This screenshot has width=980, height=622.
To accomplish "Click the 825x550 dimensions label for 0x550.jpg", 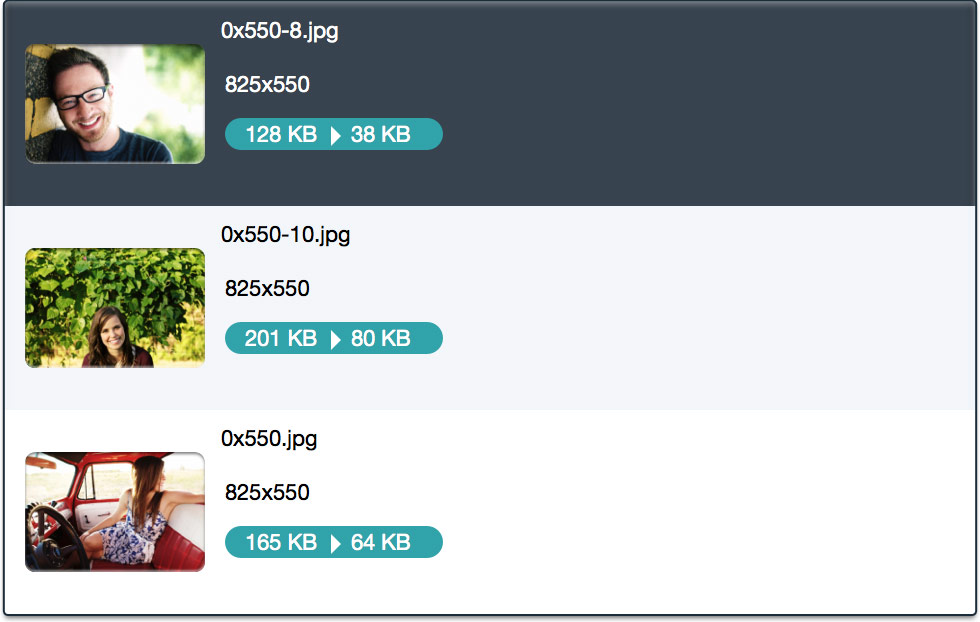I will (267, 493).
